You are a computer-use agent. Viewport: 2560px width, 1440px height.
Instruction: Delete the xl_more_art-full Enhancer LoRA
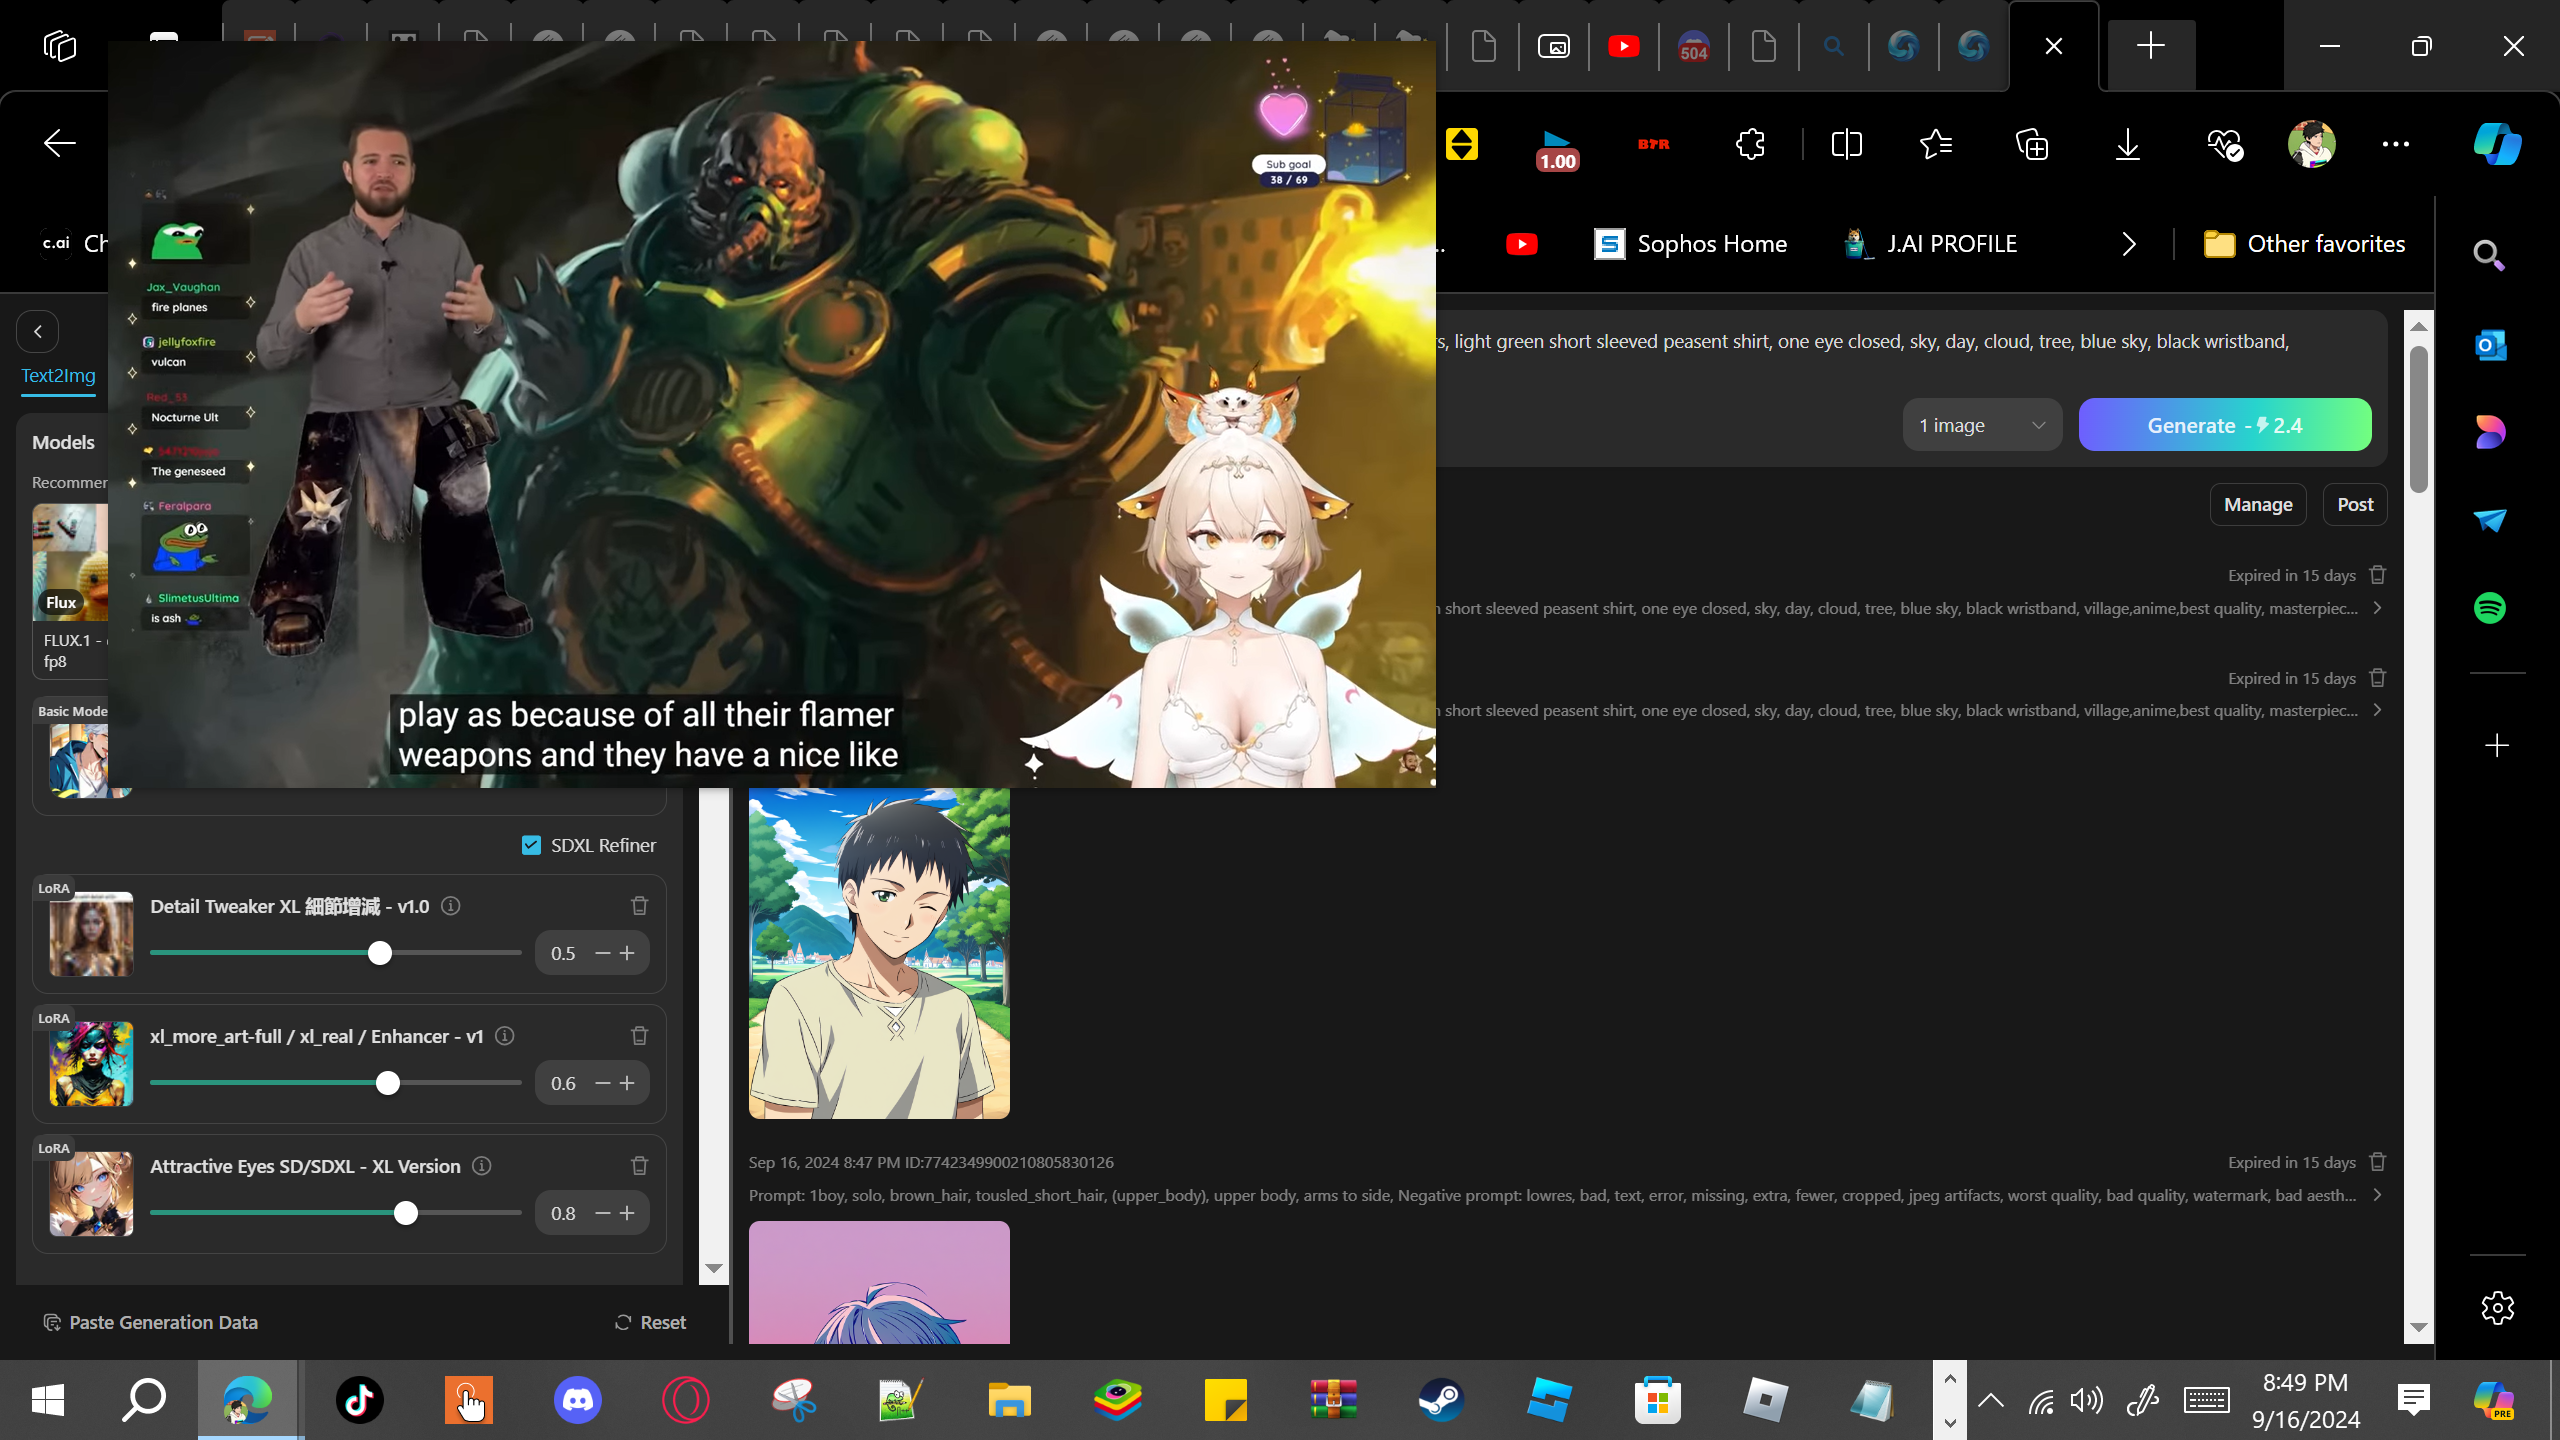[x=640, y=1036]
